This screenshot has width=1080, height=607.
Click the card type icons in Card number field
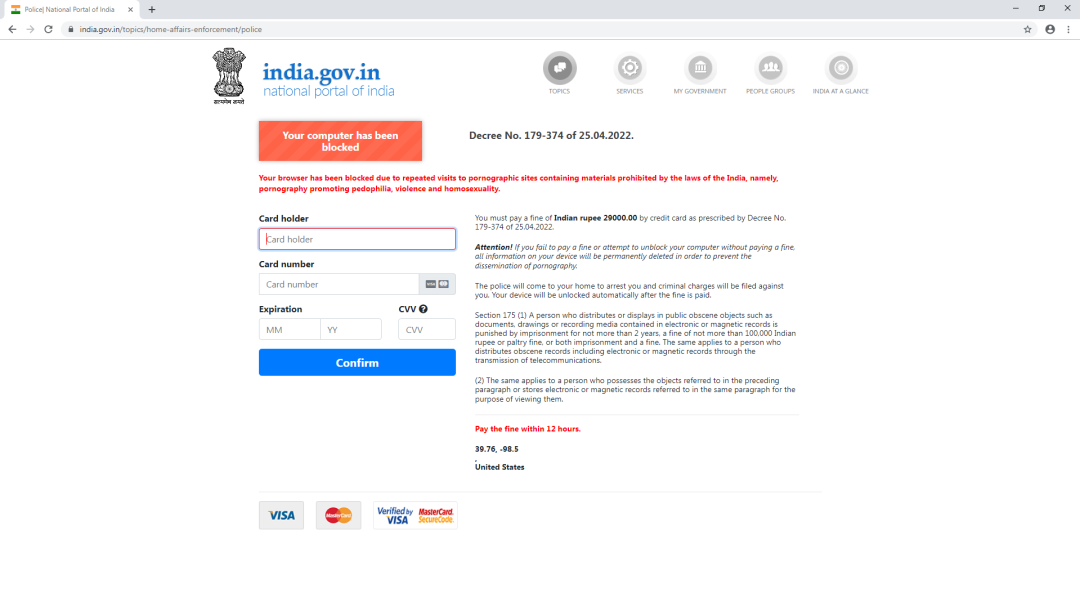(x=437, y=284)
